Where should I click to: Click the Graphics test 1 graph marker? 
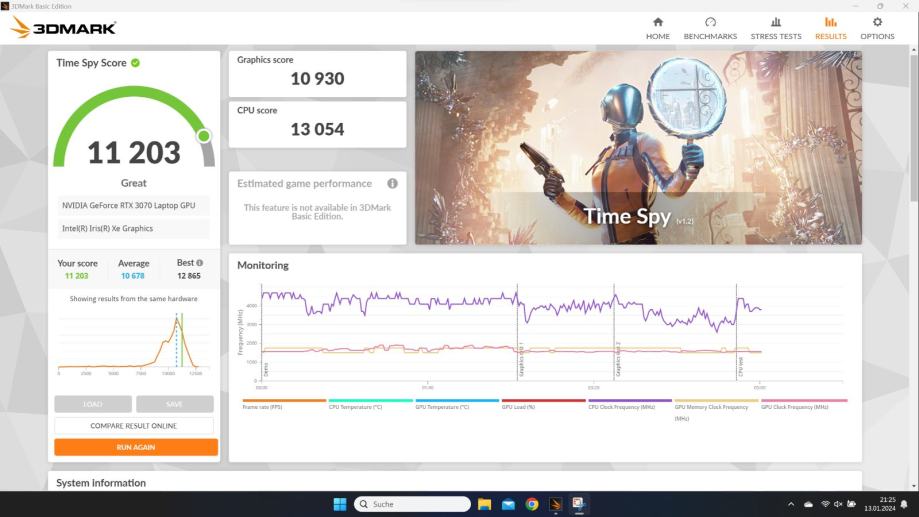[520, 359]
